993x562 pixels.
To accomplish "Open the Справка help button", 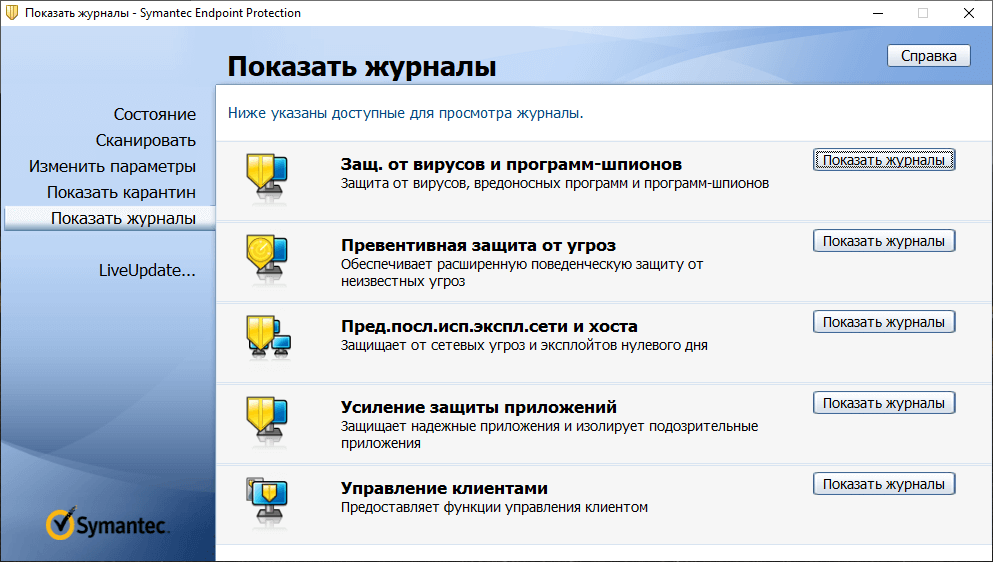I will tap(928, 56).
